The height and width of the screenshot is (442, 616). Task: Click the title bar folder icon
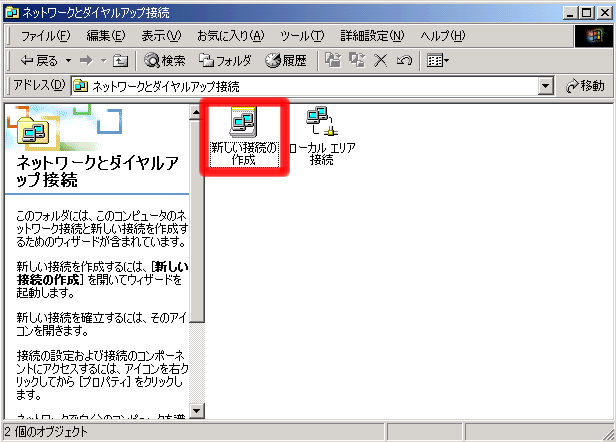[x=12, y=13]
